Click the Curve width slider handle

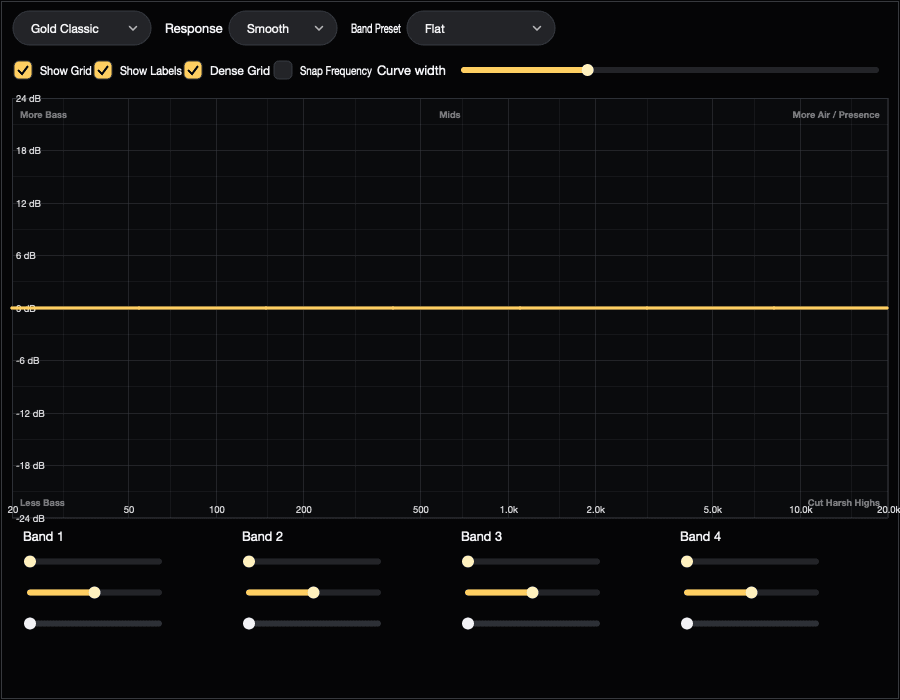click(587, 70)
